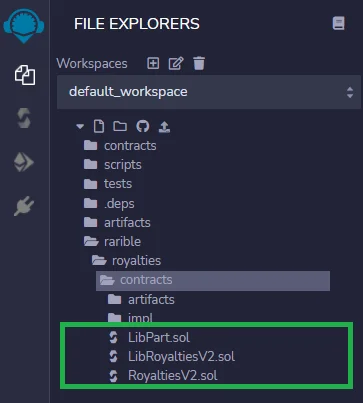The image size is (363, 403).
Task: Click the Remix logo icon
Action: pyautogui.click(x=24, y=25)
